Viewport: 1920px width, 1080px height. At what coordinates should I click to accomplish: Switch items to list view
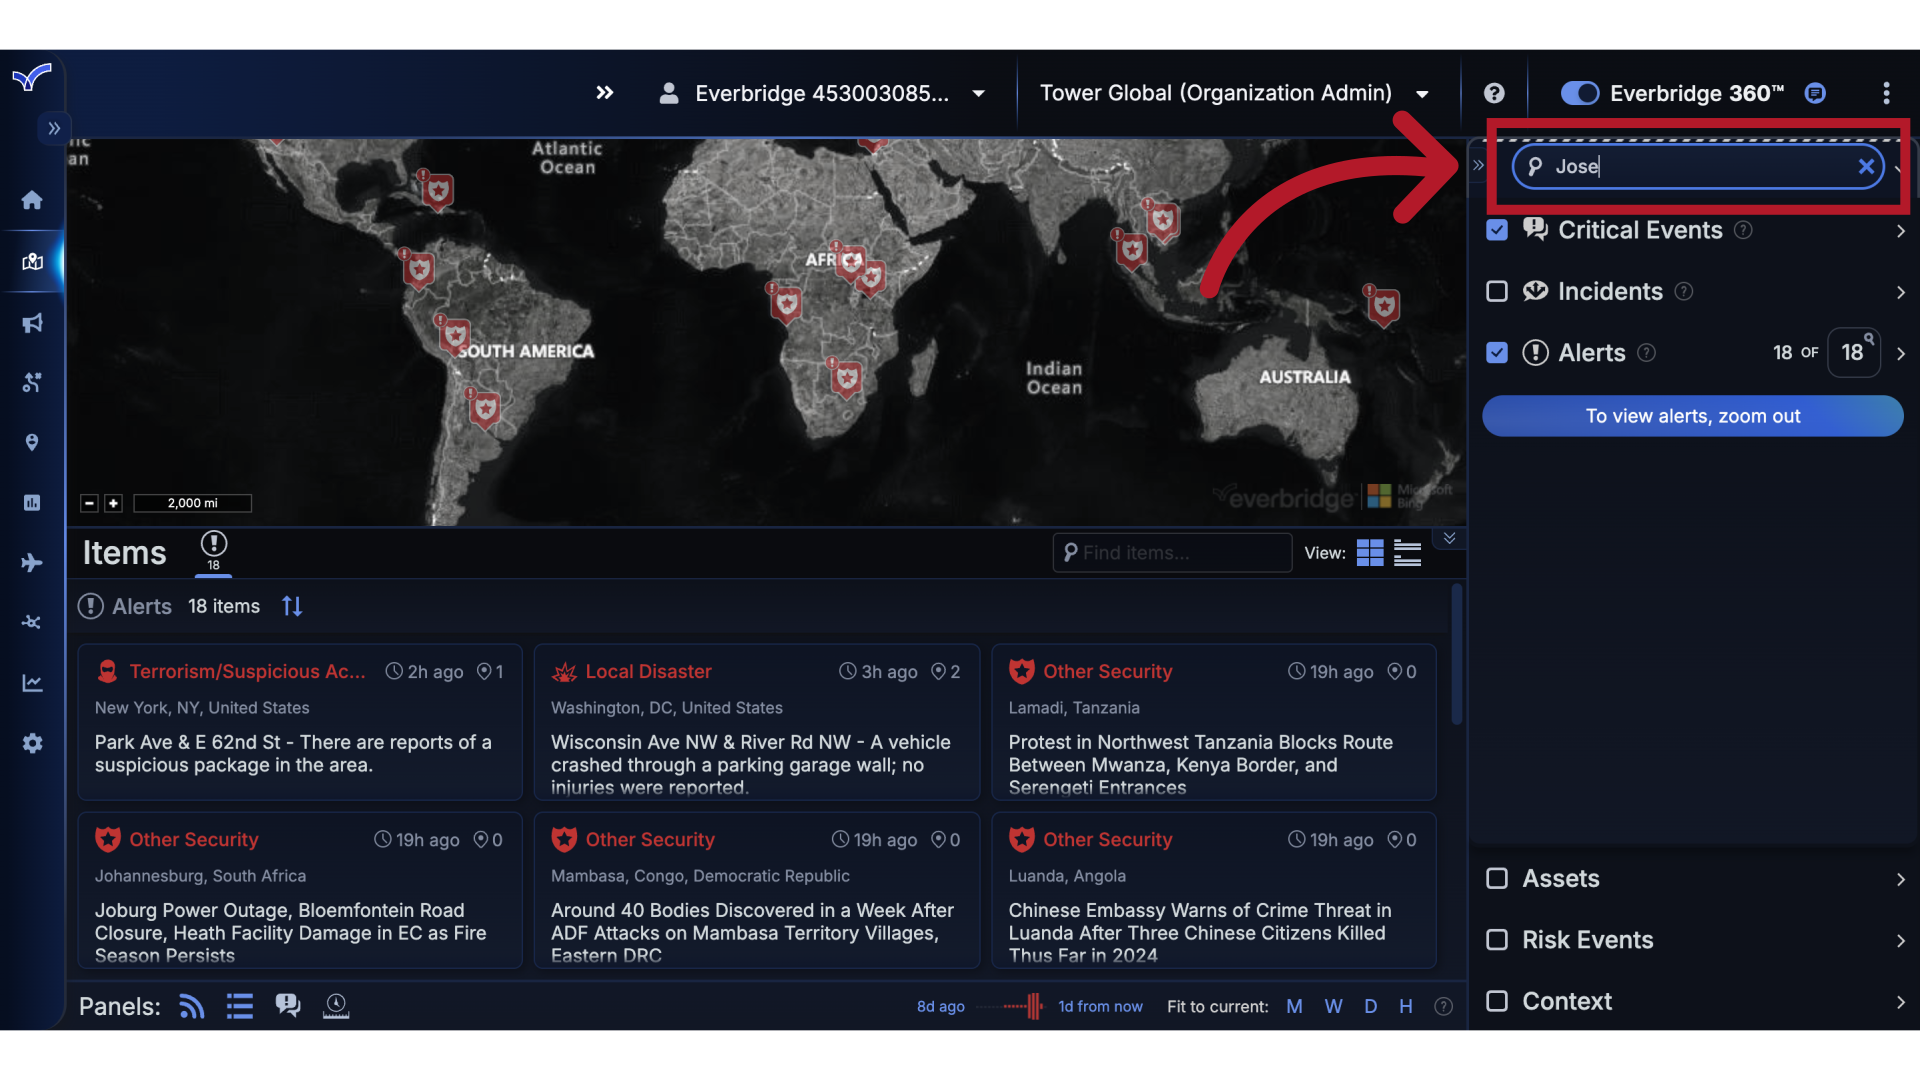[x=1407, y=552]
